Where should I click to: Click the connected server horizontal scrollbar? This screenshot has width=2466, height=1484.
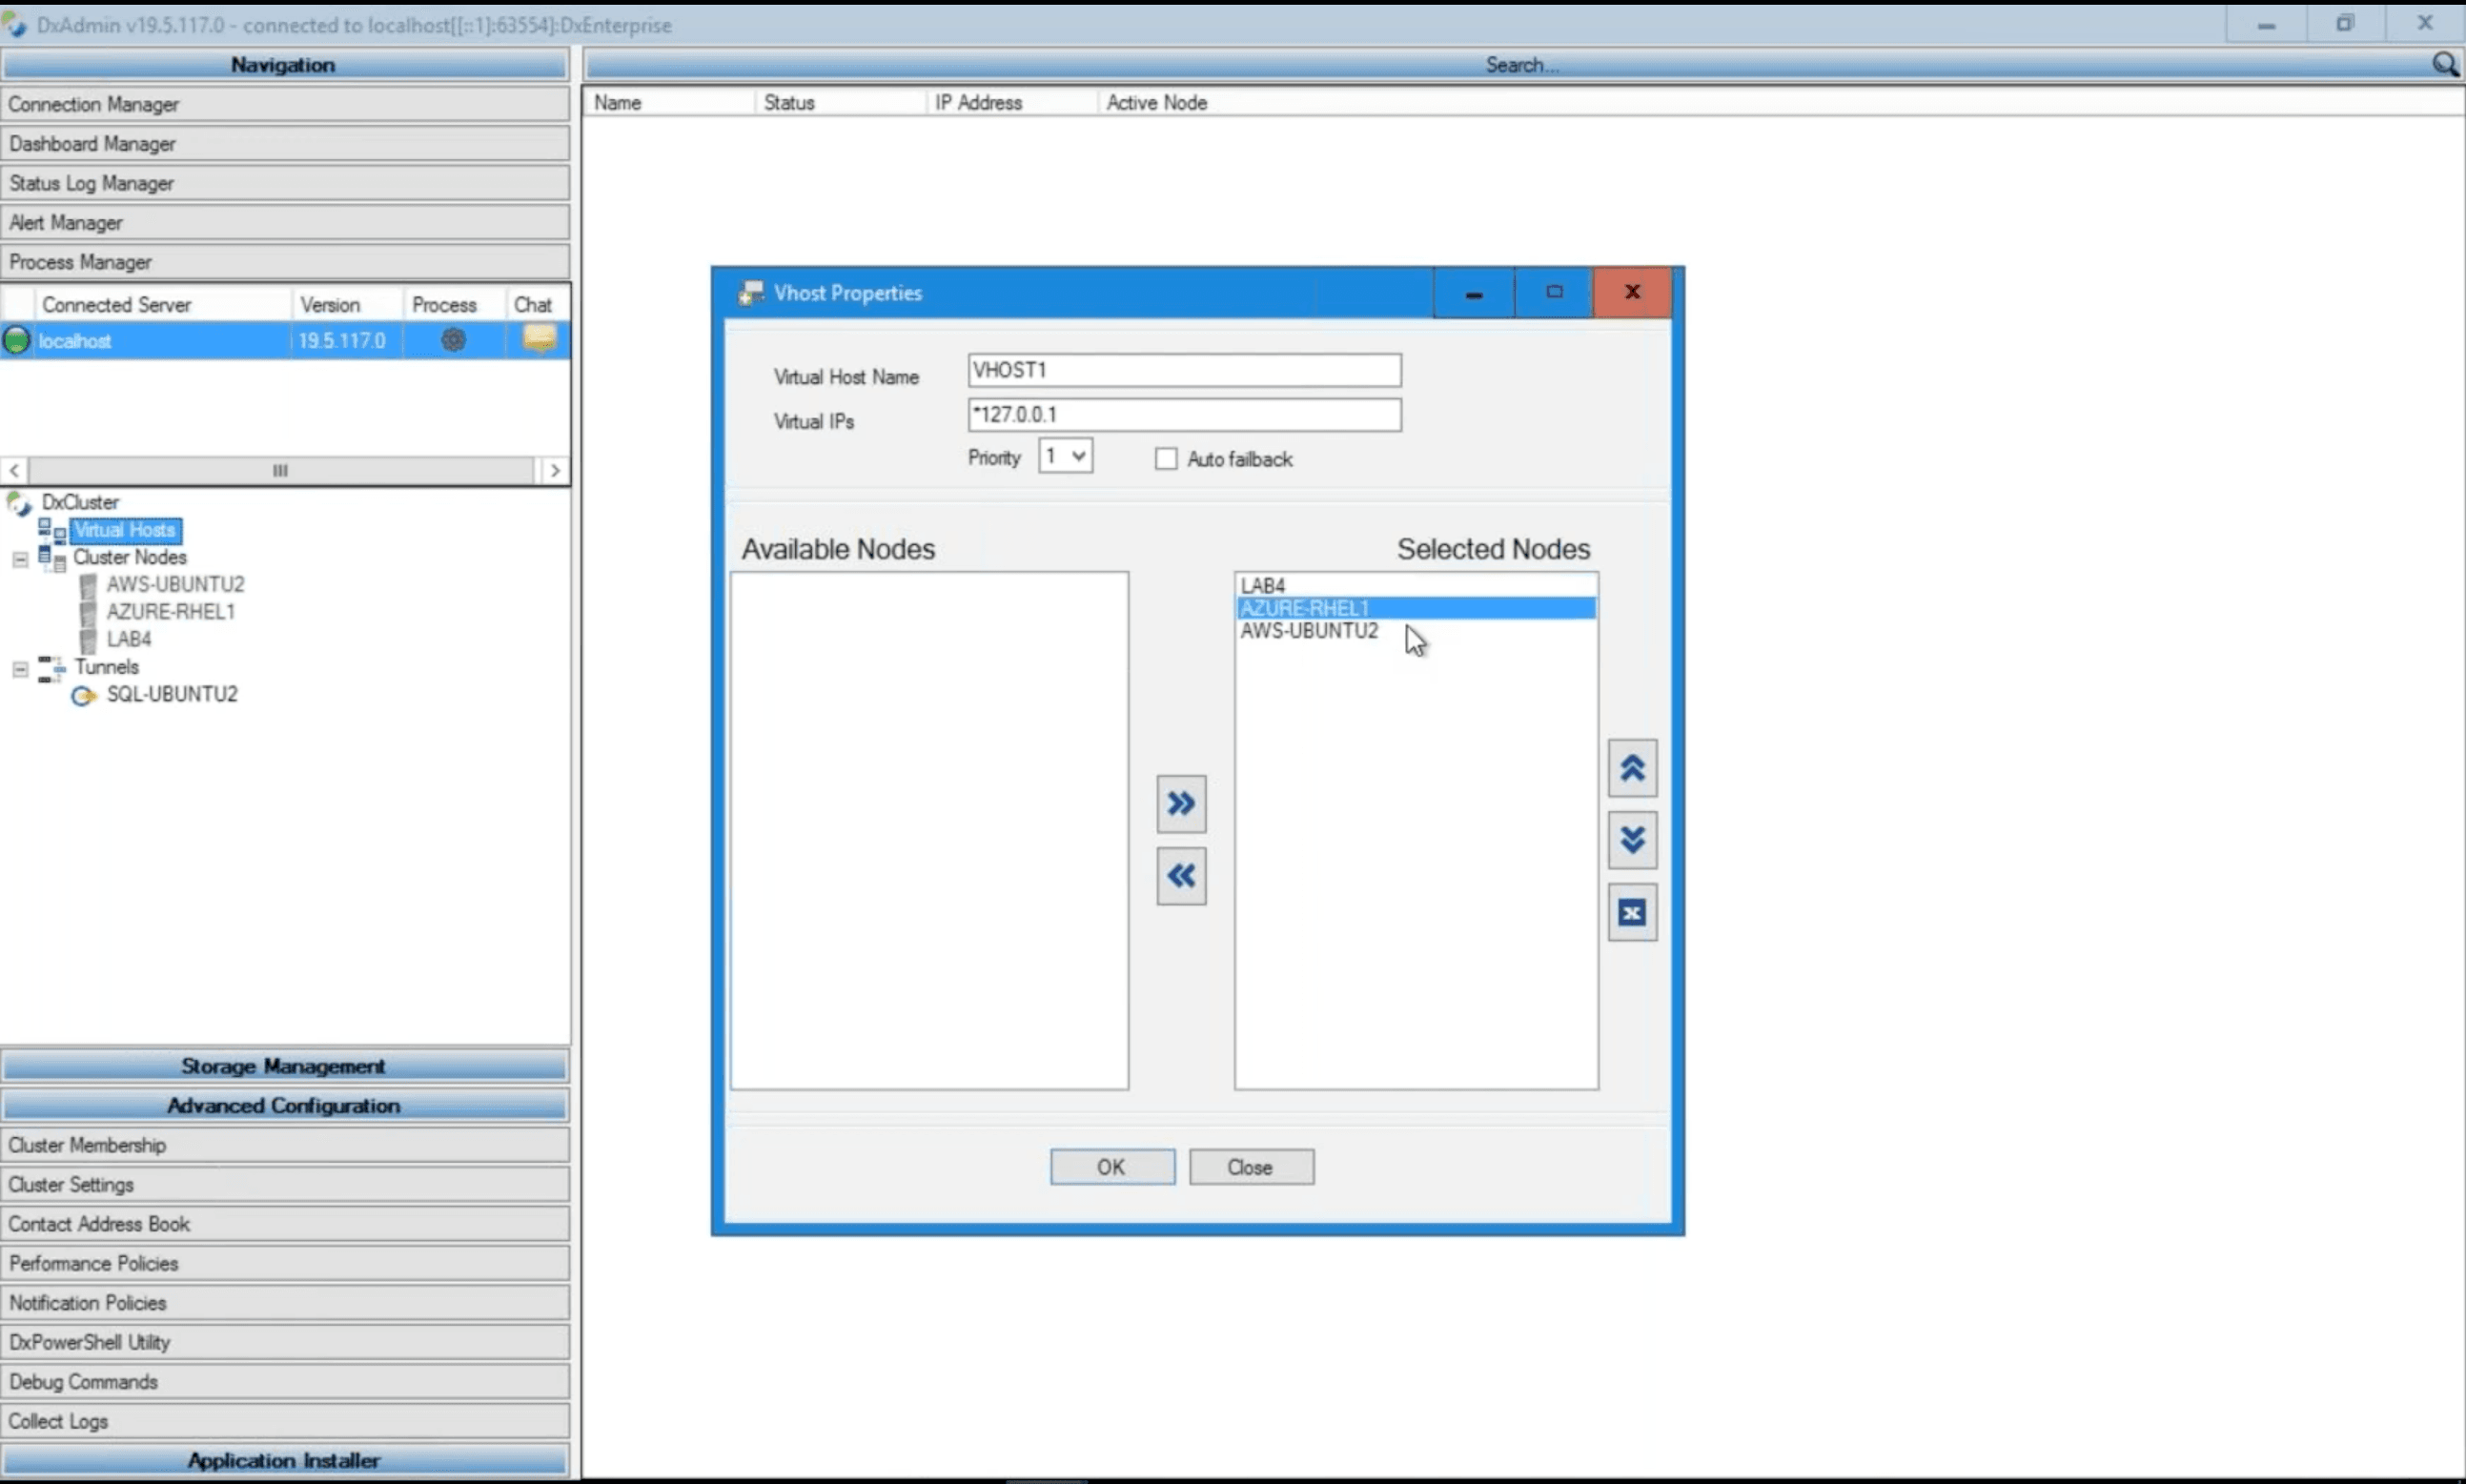click(x=281, y=470)
